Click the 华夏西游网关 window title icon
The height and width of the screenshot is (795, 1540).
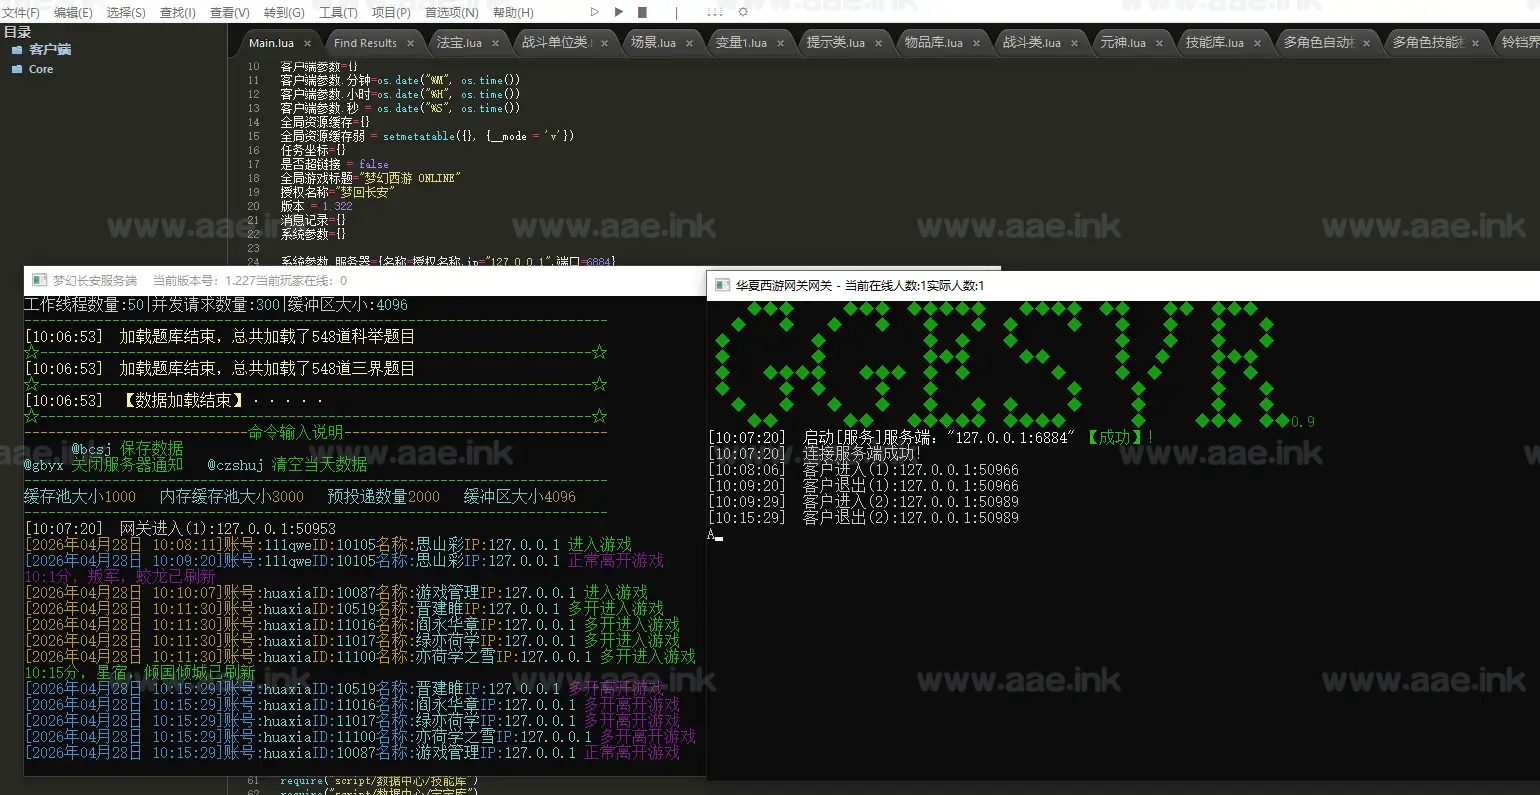722,285
